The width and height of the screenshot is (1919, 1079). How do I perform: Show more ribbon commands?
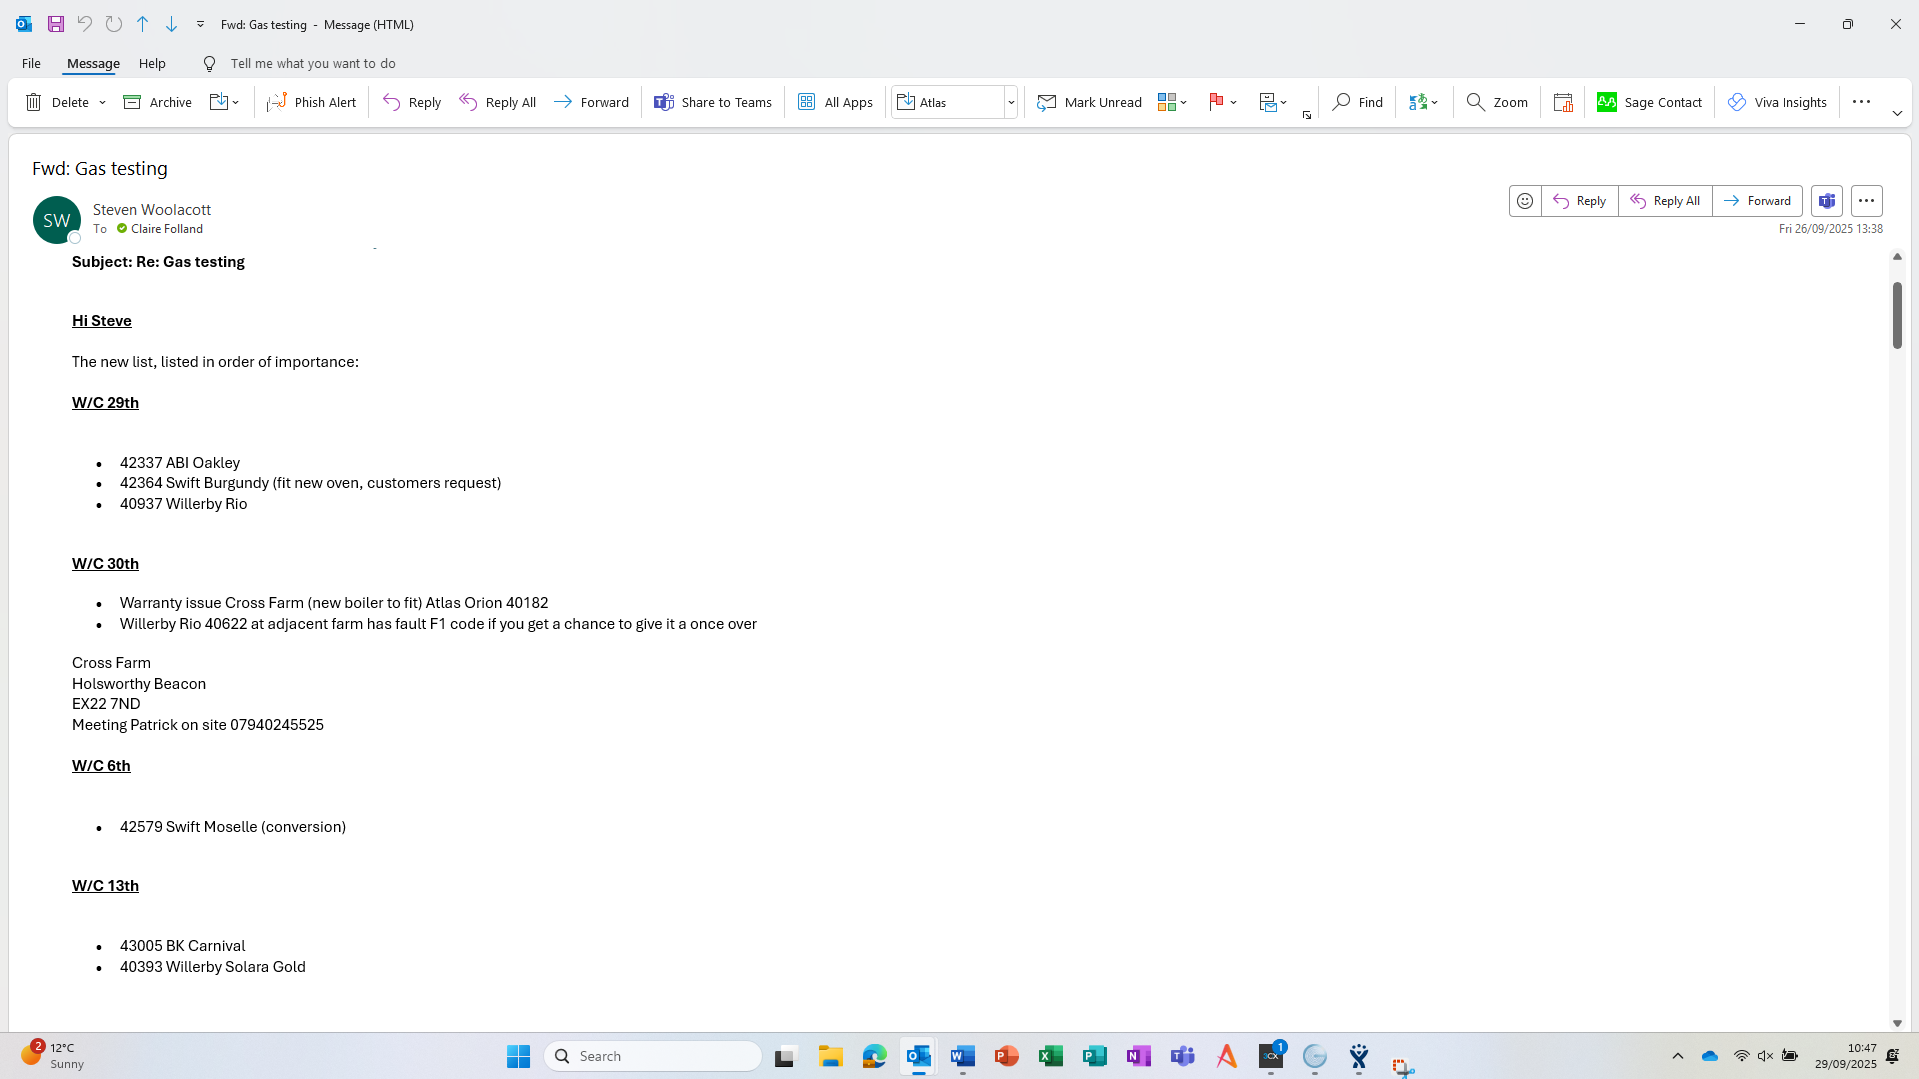click(1861, 102)
